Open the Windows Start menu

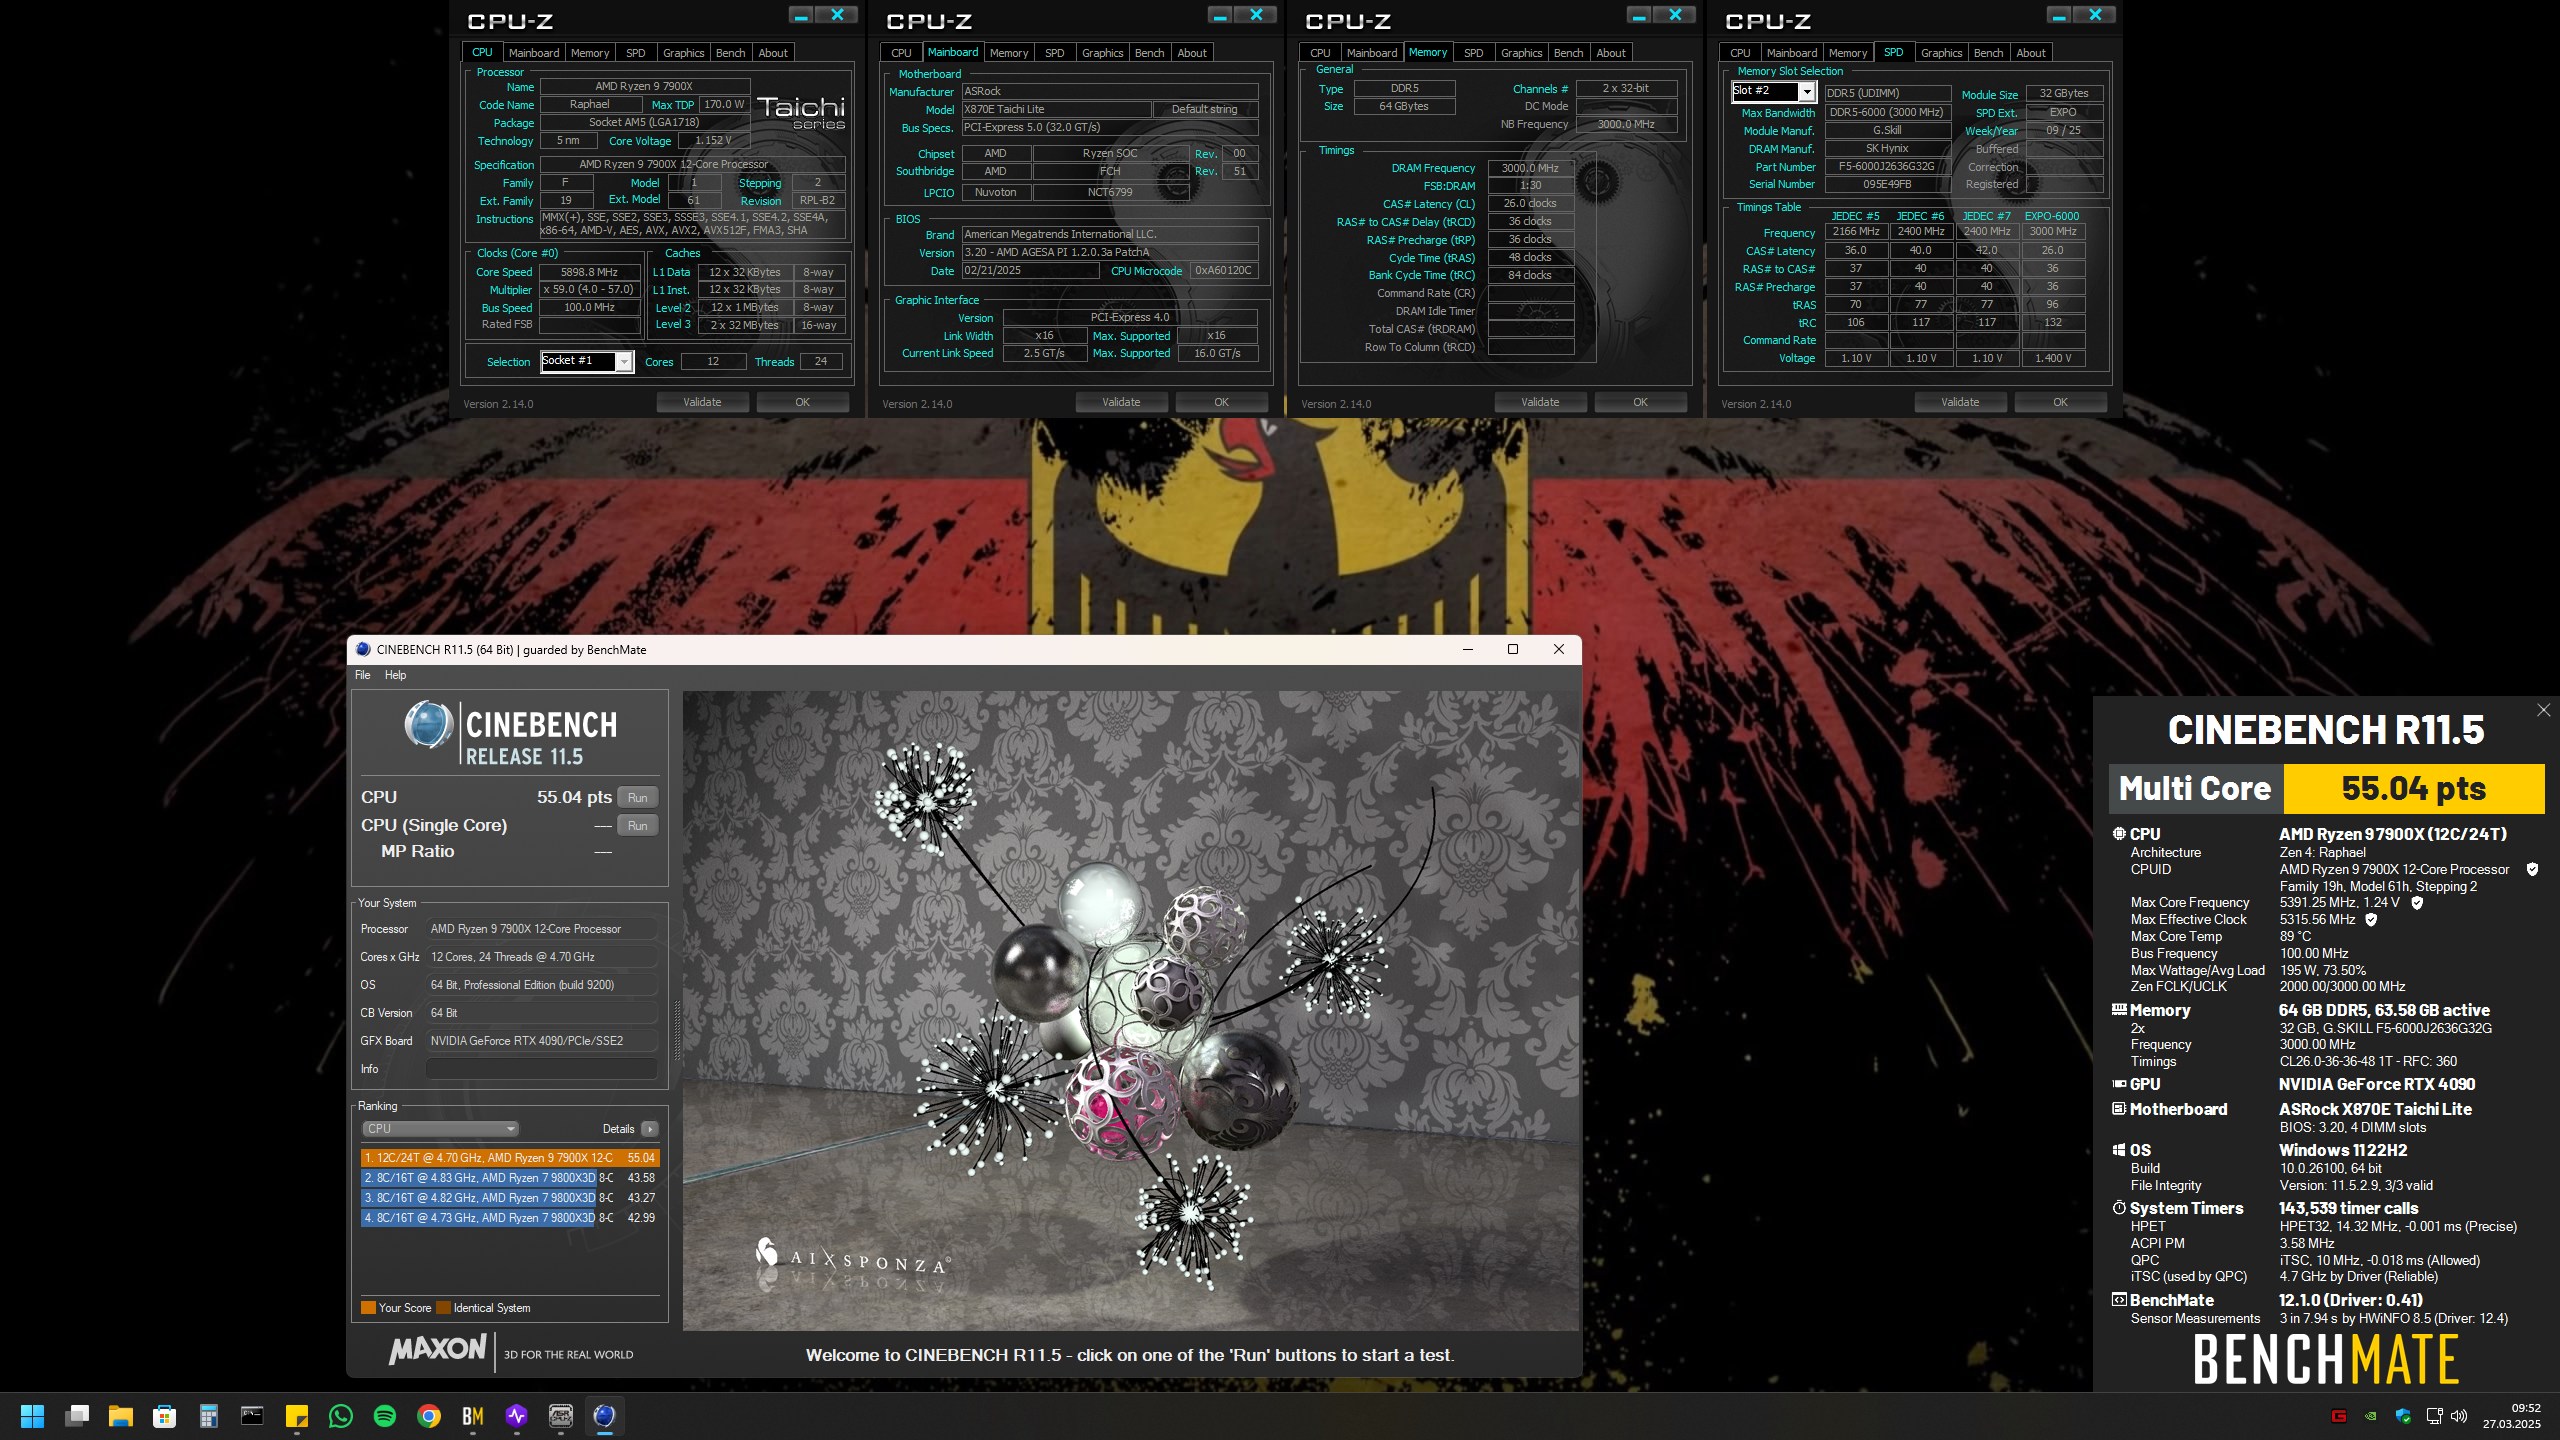coord(32,1416)
